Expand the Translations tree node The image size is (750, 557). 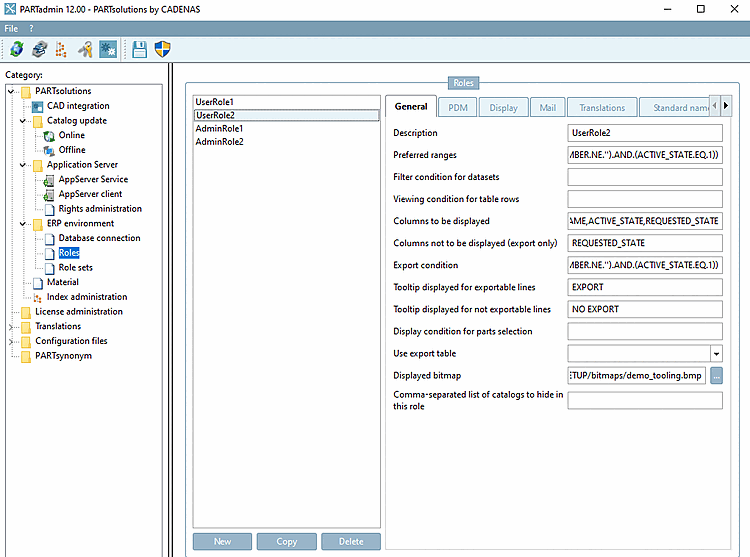tap(11, 327)
